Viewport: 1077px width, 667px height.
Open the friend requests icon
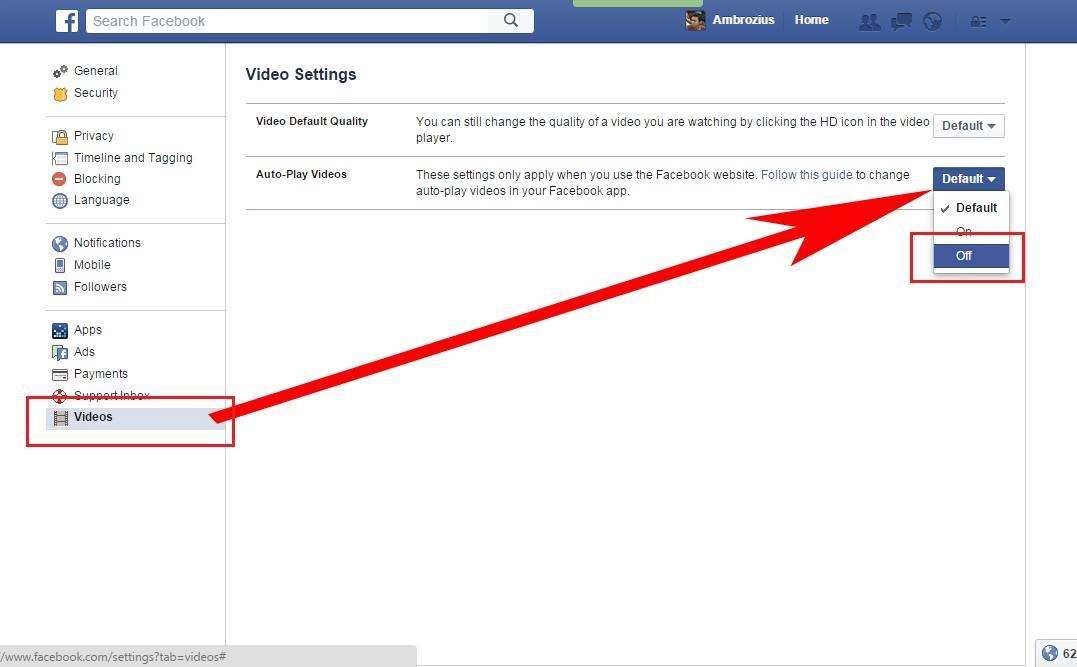click(870, 21)
